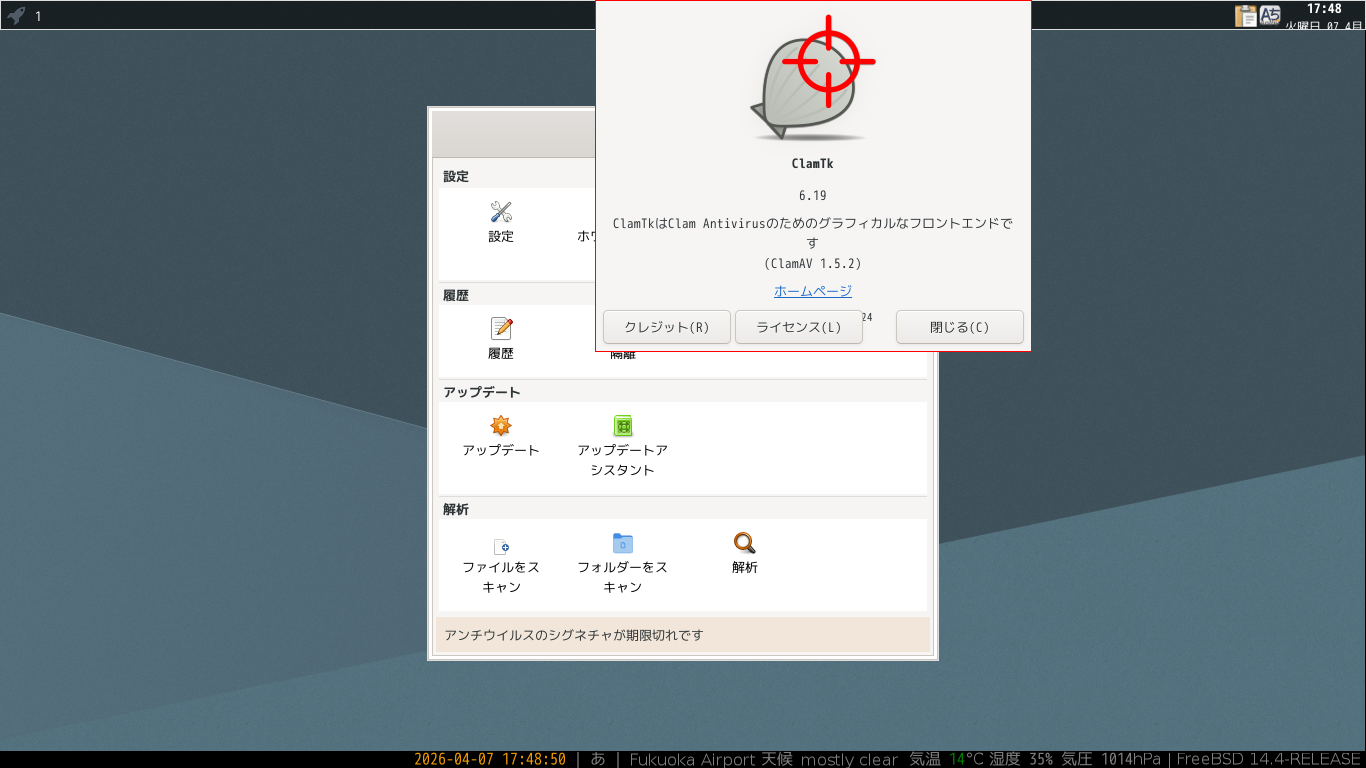1366x768 pixels.
Task: Select workspace 1 in the top panel
Action: point(38,16)
